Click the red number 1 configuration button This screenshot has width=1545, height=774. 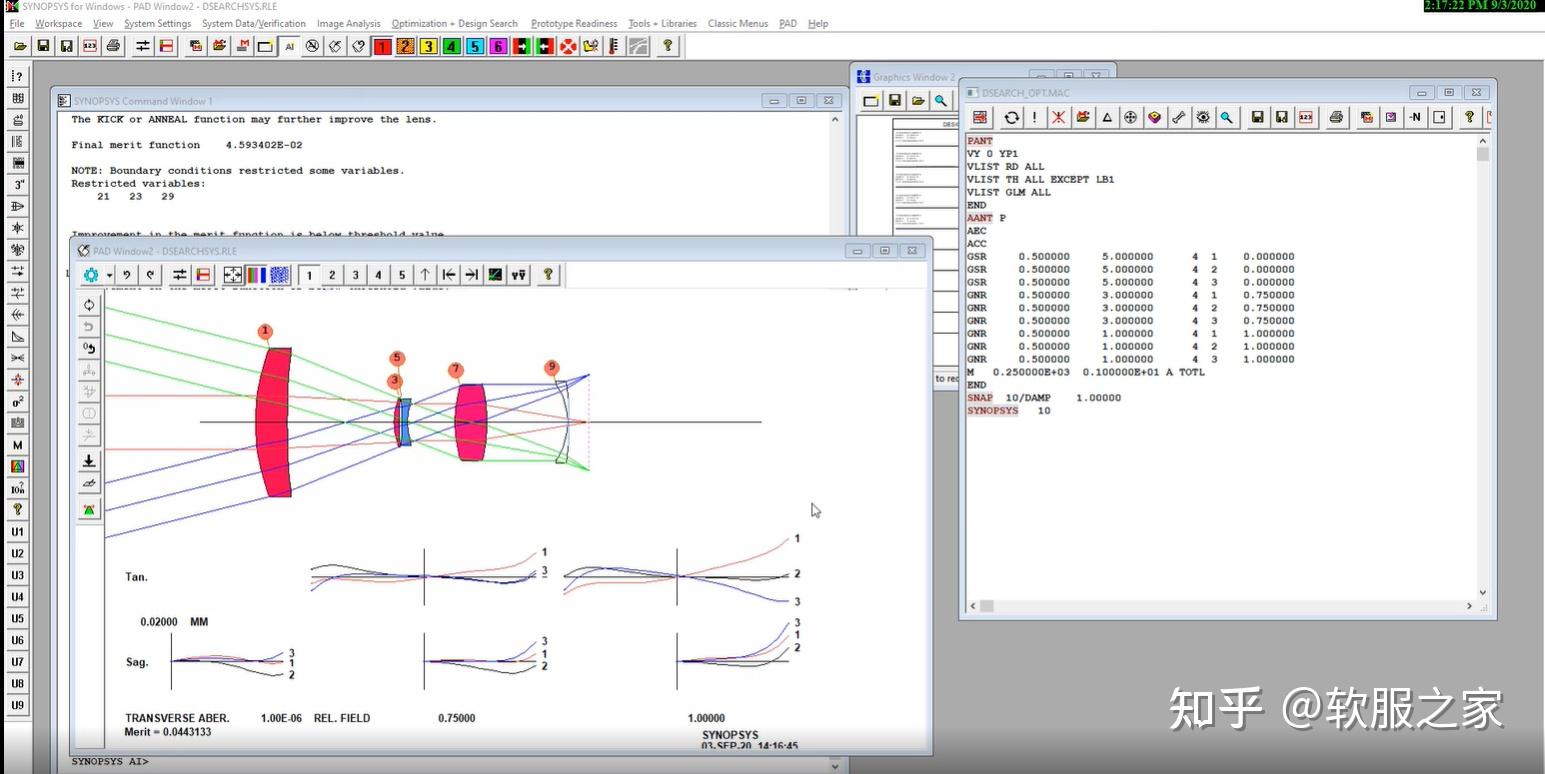382,46
